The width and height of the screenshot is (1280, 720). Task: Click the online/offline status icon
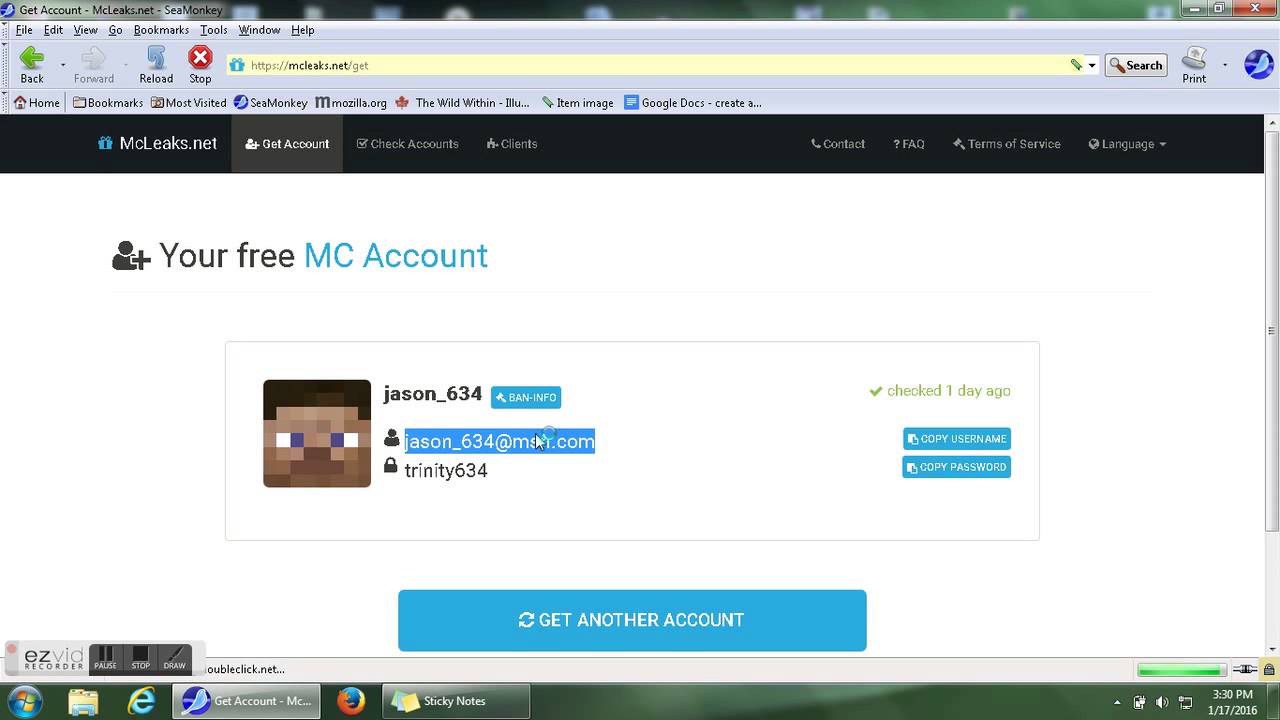click(x=1246, y=669)
